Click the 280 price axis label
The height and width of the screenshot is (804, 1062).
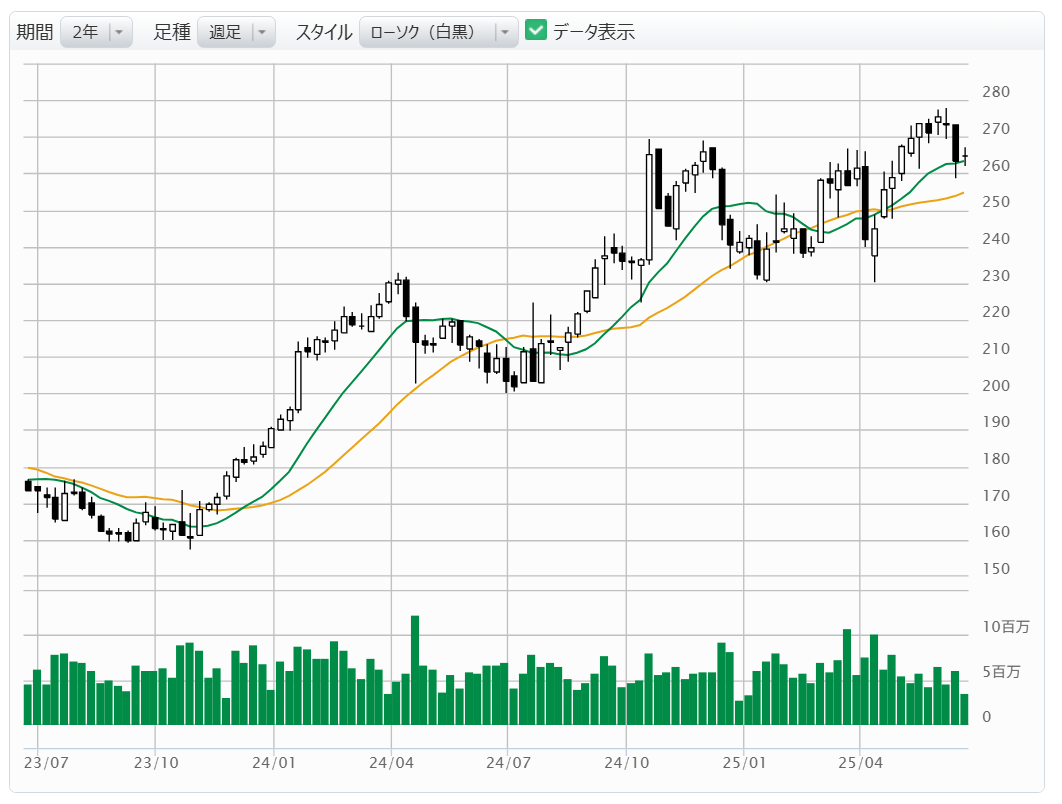[996, 92]
